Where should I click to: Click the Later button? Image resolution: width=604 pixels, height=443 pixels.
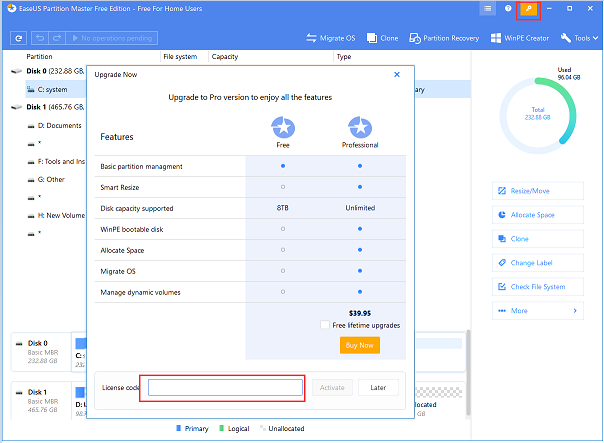click(x=378, y=388)
